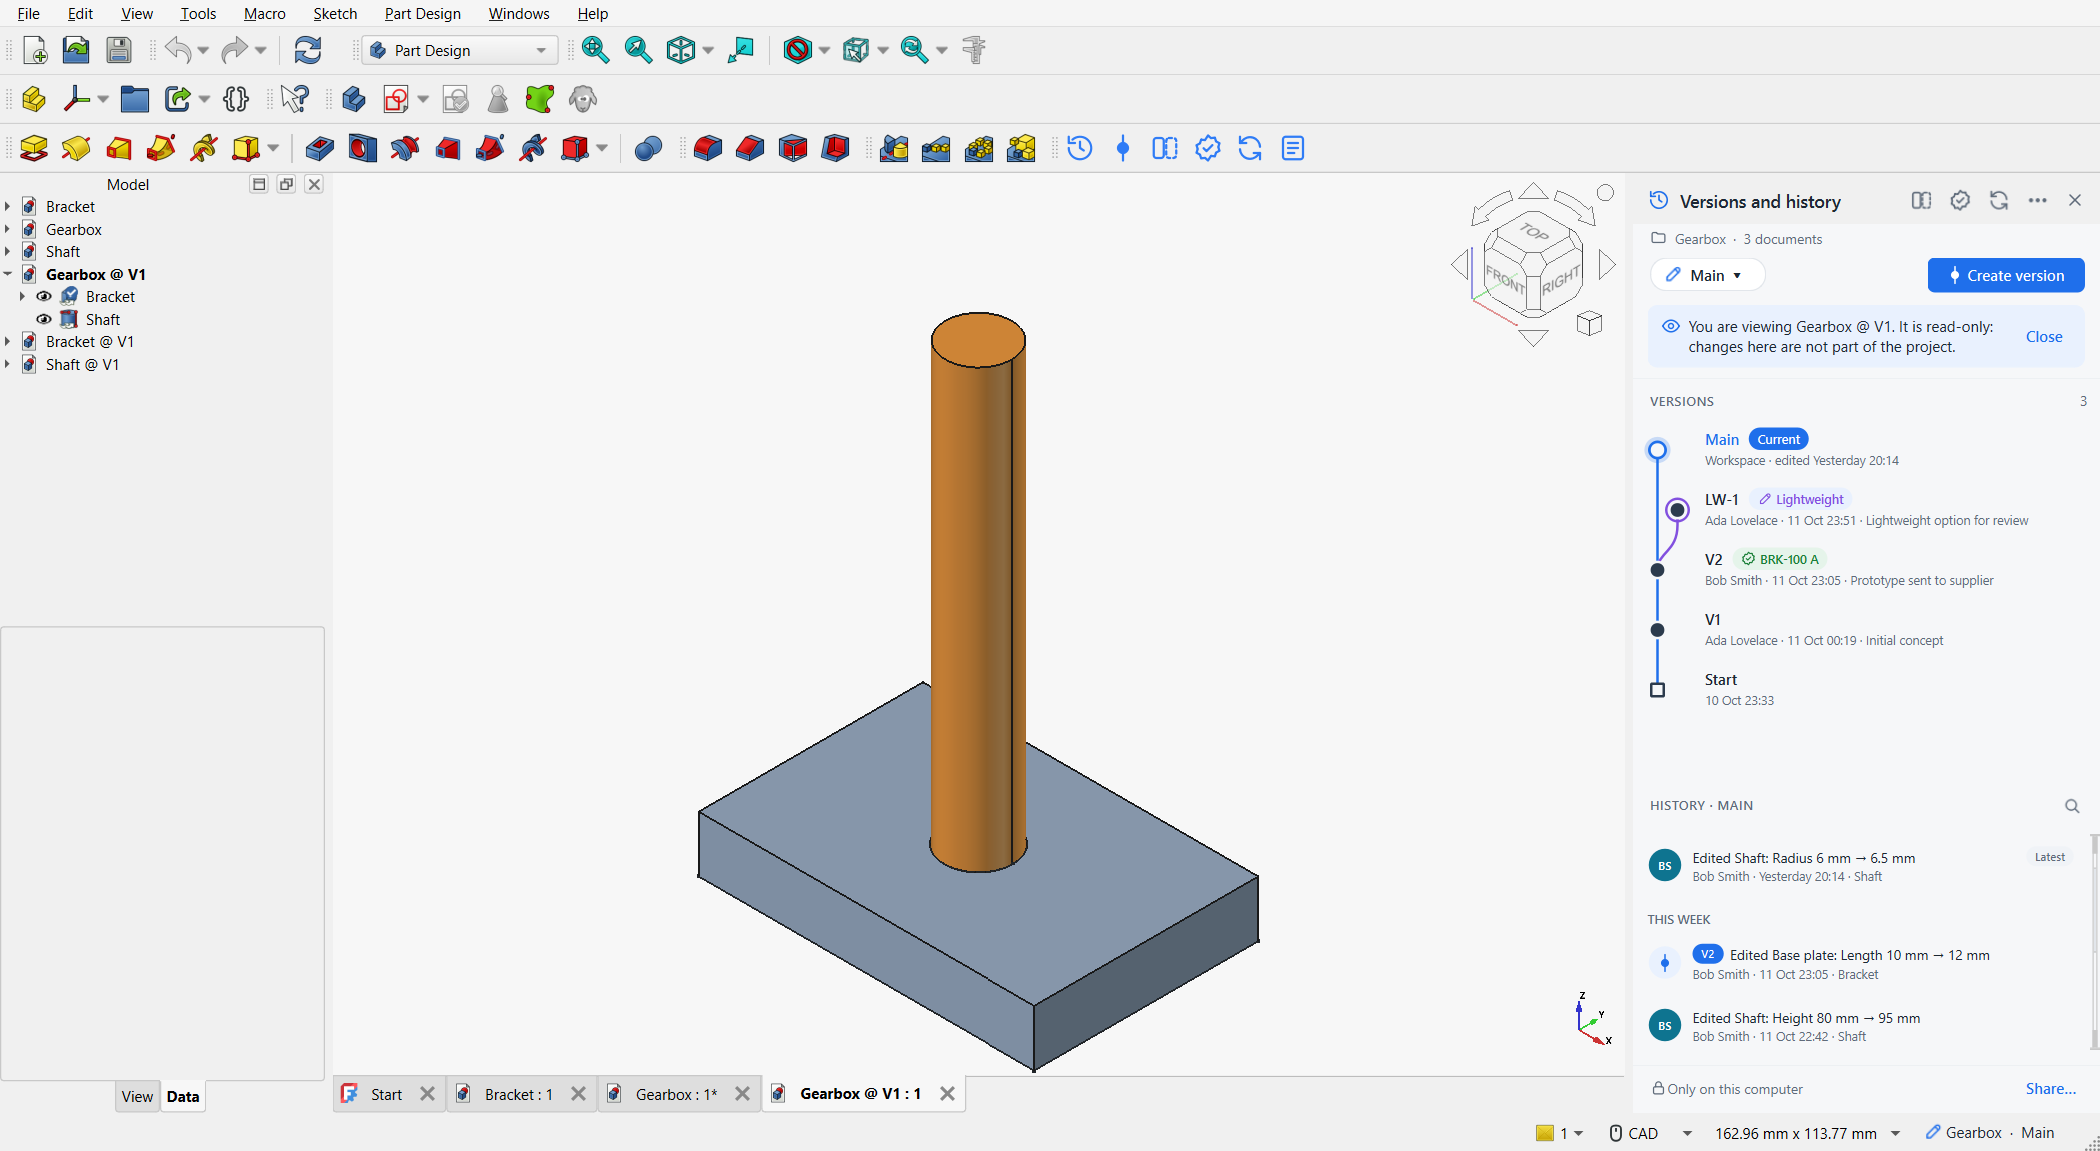Collapse the Gearbox @ V1 tree item
The width and height of the screenshot is (2100, 1151).
click(x=8, y=275)
